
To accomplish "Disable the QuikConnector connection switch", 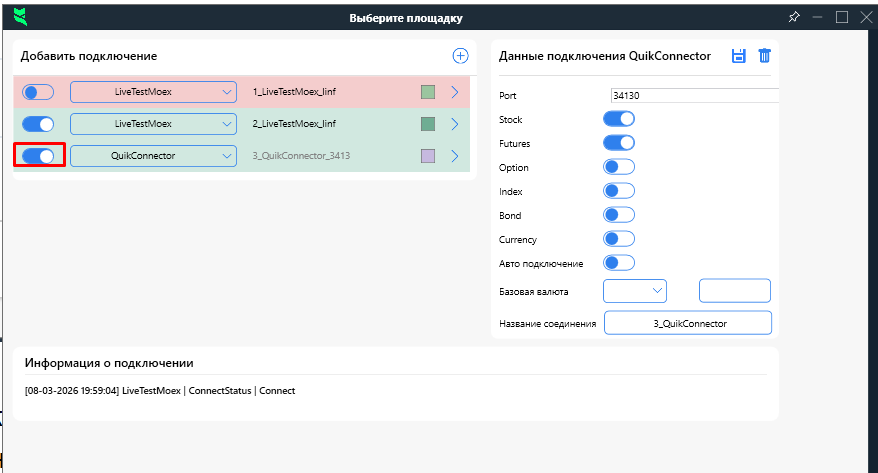I will 38,156.
